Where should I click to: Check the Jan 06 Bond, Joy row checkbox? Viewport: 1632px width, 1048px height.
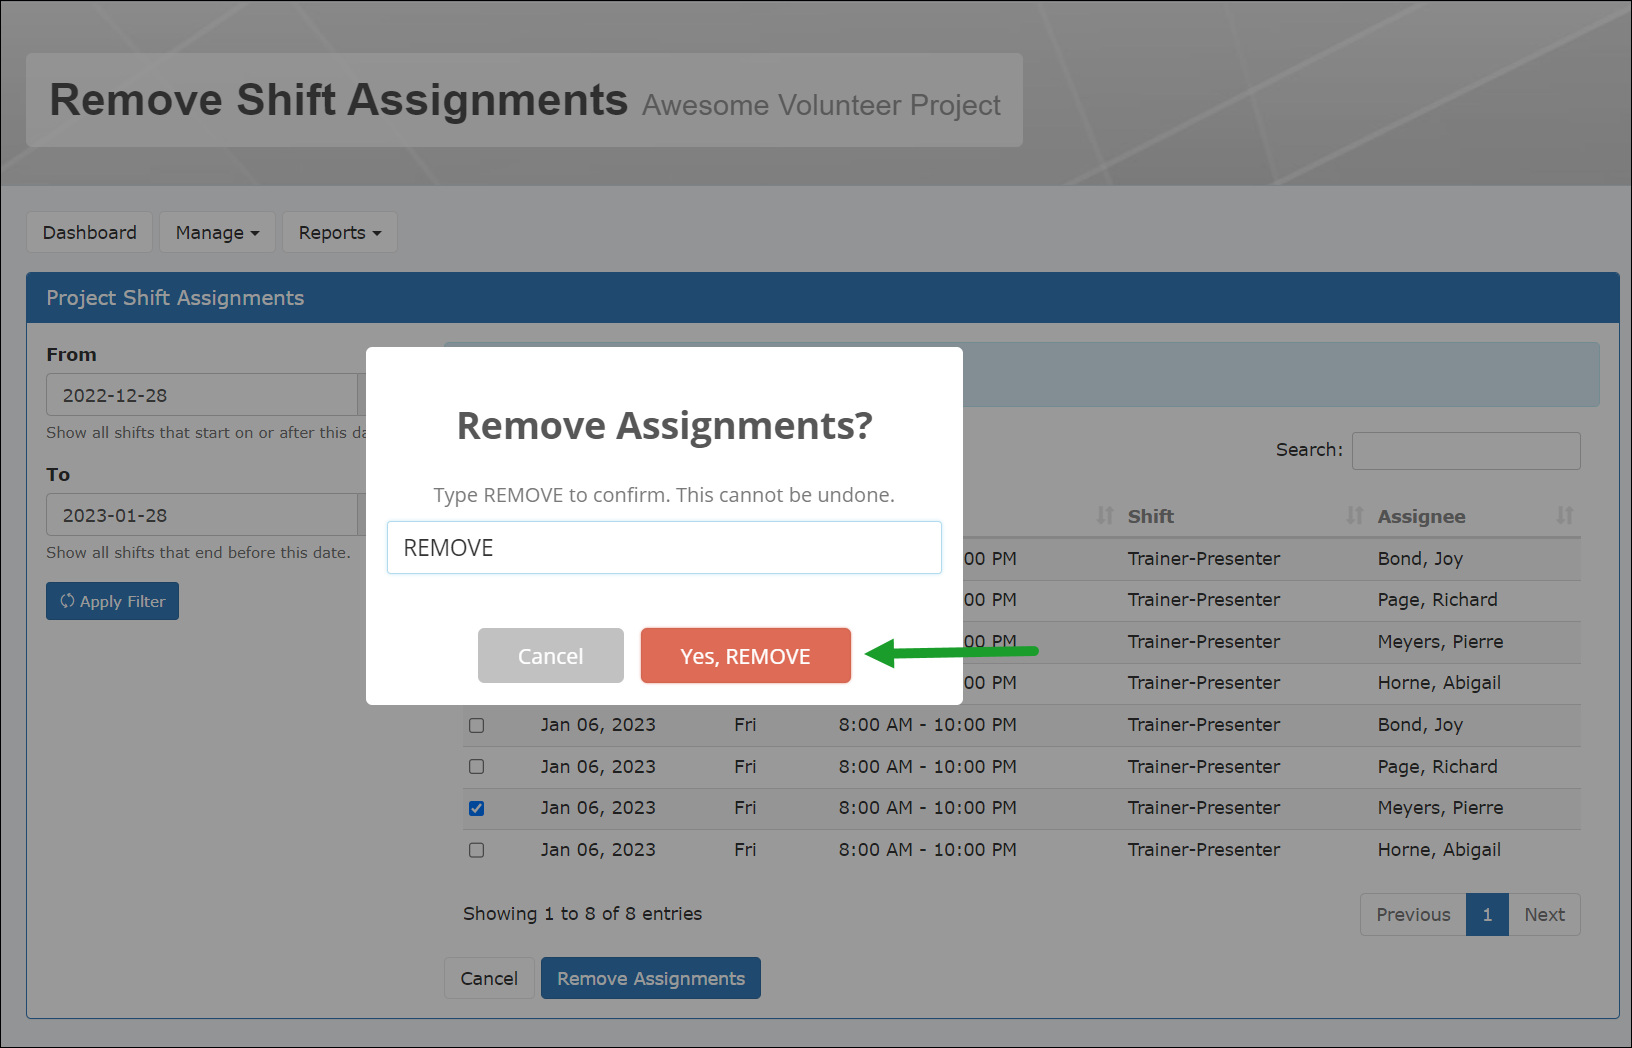tap(477, 725)
